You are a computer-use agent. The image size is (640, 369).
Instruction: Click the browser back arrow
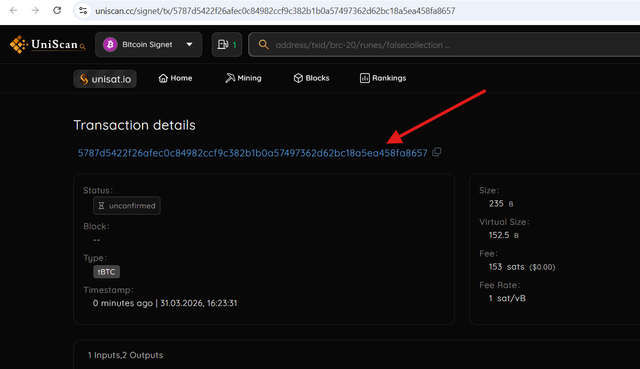pyautogui.click(x=13, y=11)
